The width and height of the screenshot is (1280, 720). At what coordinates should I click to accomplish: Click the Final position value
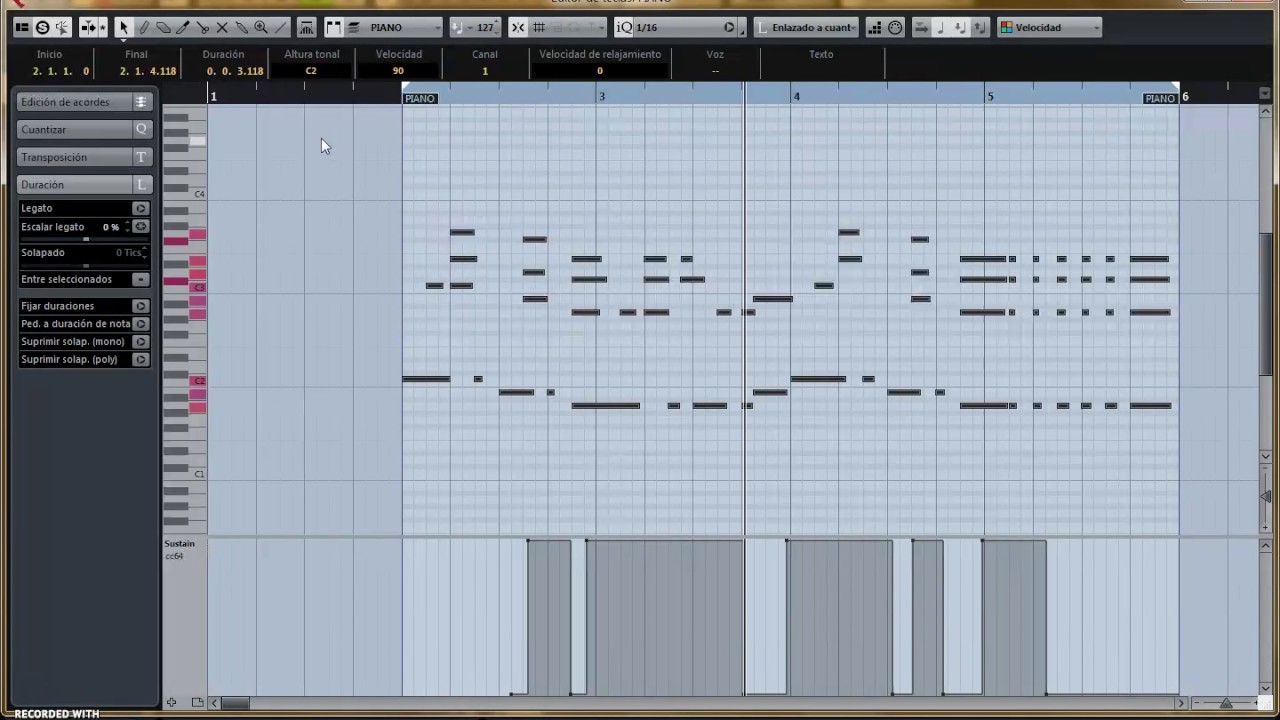tap(148, 71)
